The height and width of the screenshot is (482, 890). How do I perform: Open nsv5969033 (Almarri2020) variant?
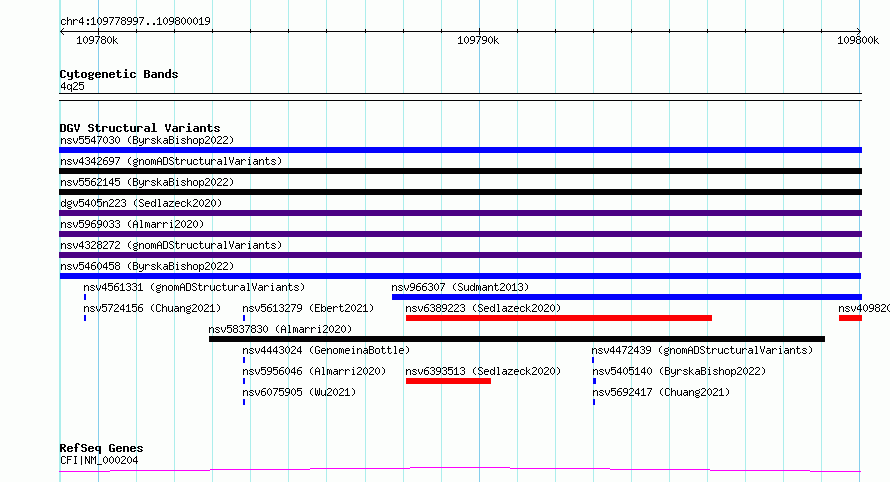point(132,224)
